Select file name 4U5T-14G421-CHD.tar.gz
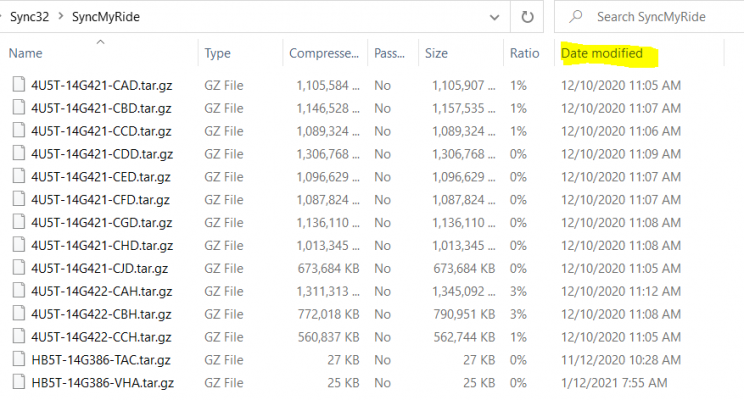The height and width of the screenshot is (400, 744). point(102,246)
